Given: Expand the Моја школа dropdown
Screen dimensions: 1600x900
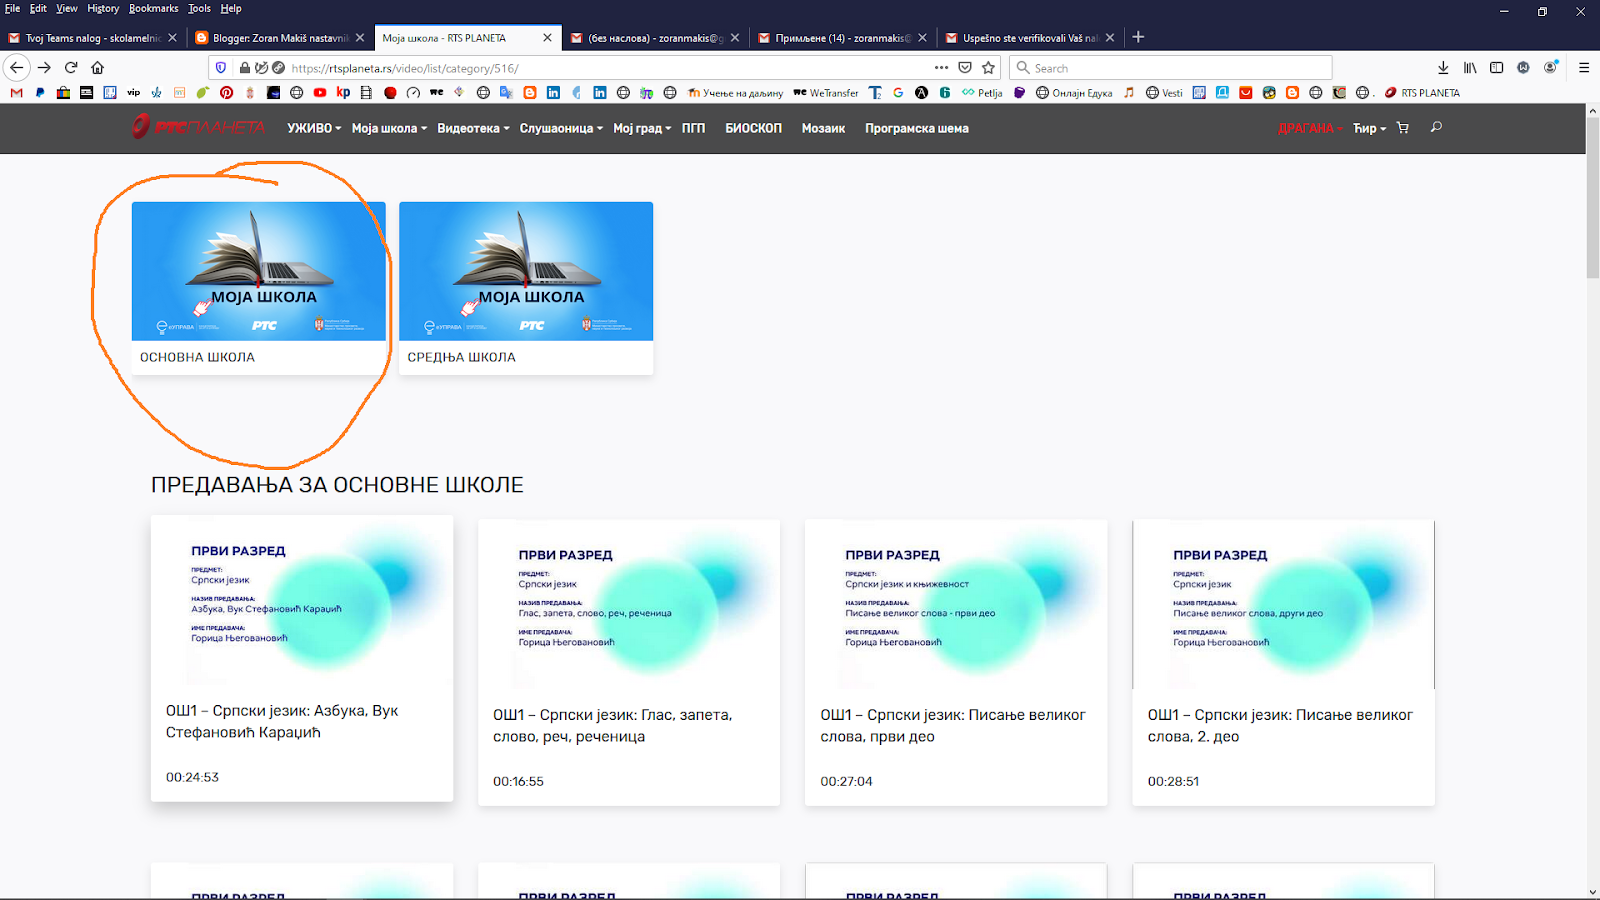Looking at the screenshot, I should (x=389, y=128).
